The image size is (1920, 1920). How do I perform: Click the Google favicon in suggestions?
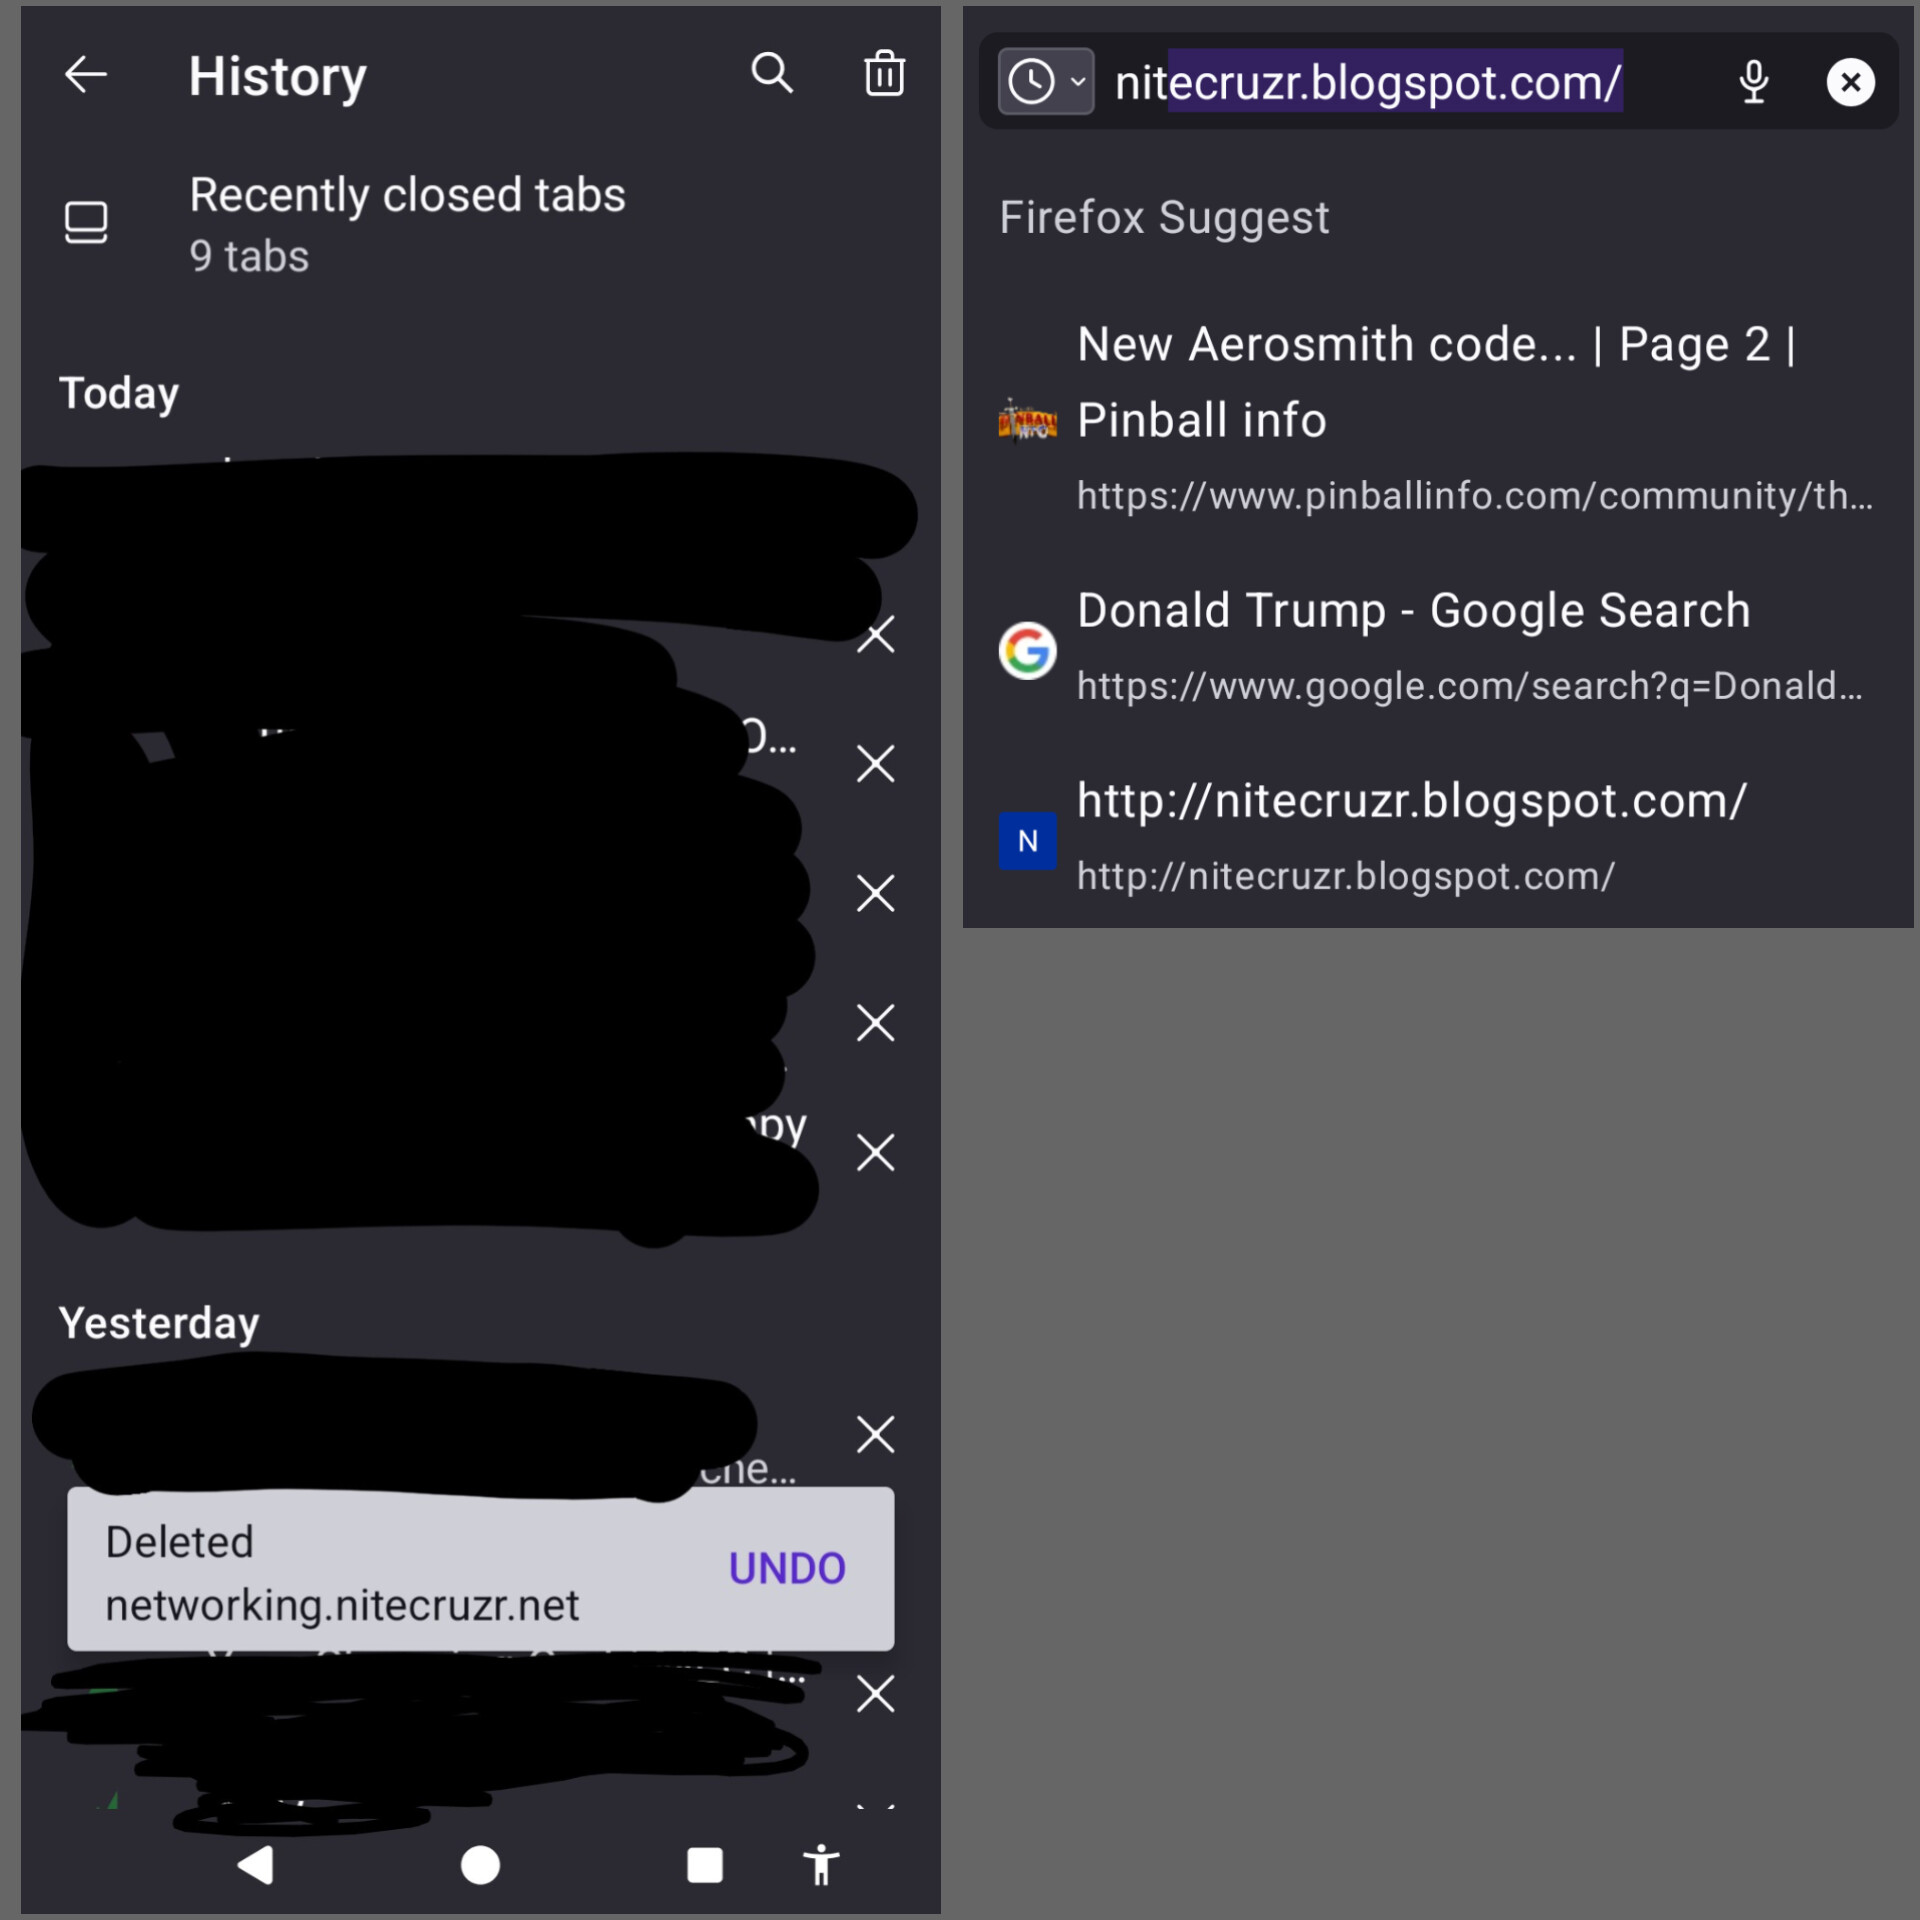click(1027, 651)
